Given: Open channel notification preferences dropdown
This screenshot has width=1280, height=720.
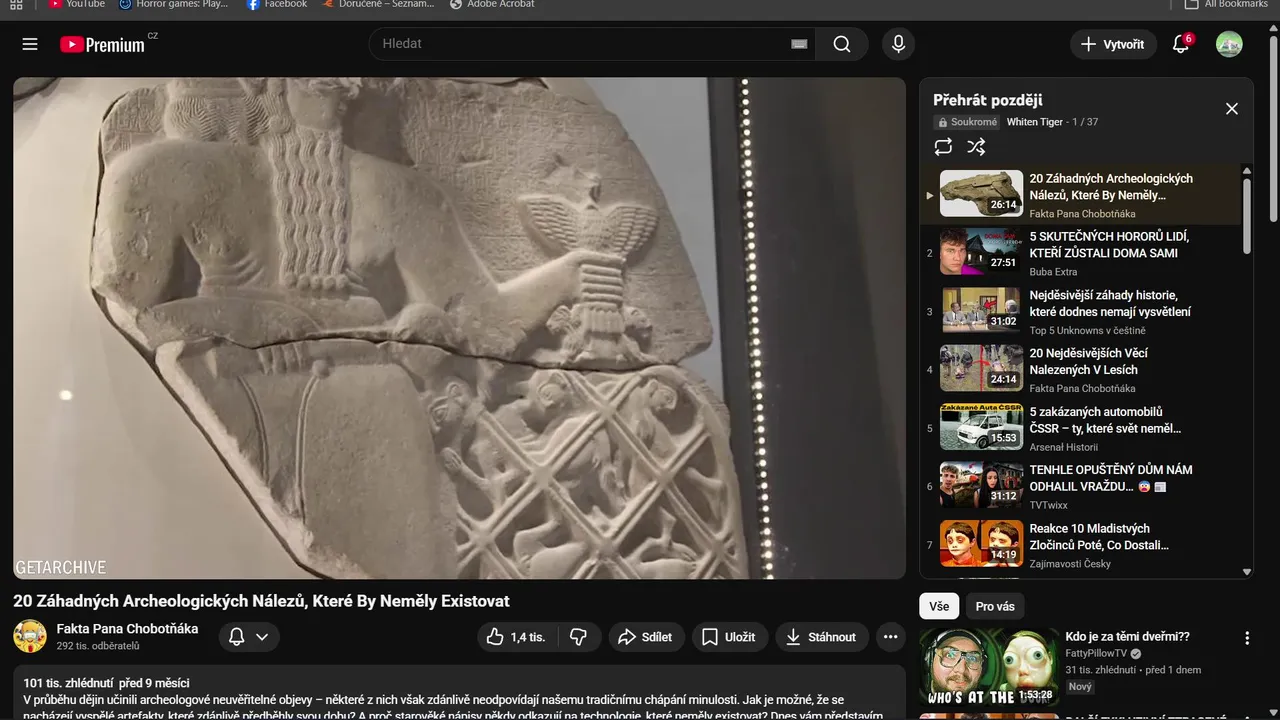Looking at the screenshot, I should tap(248, 637).
